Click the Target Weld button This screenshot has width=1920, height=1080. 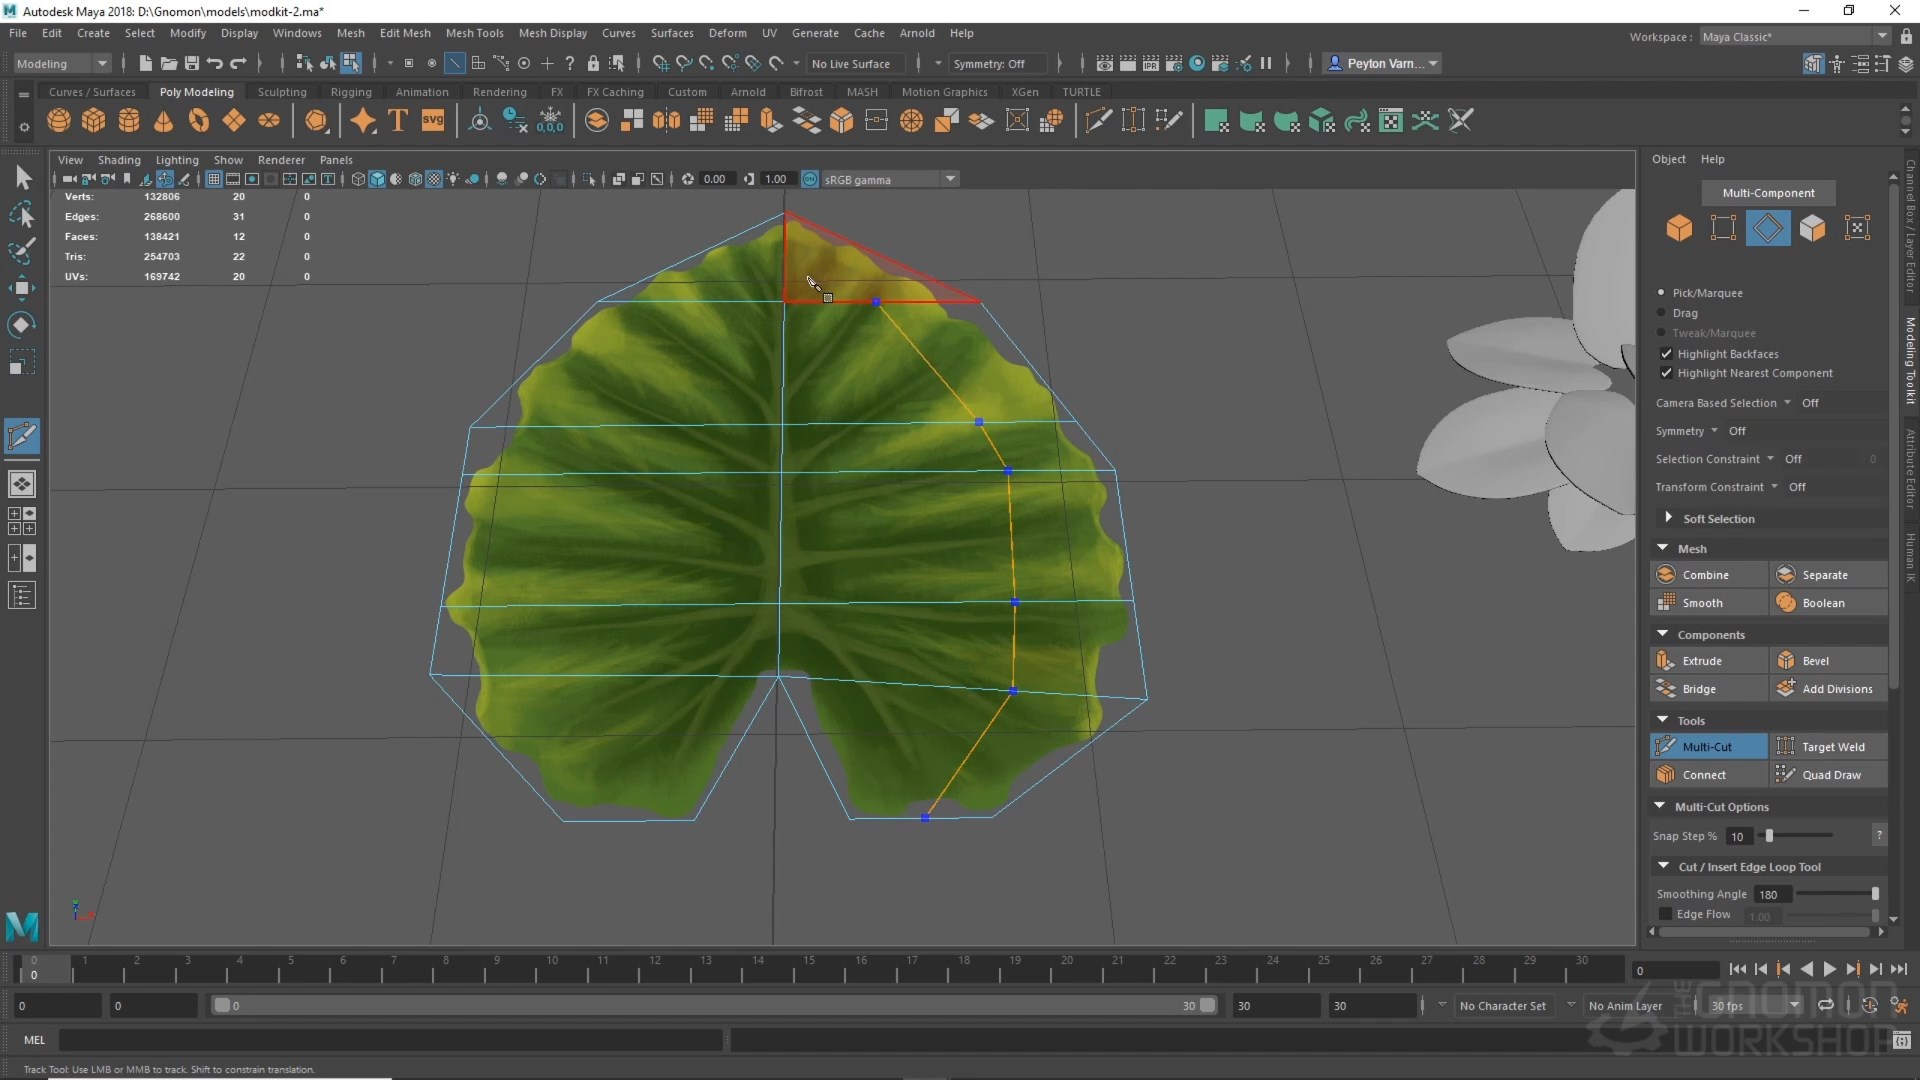(1832, 747)
